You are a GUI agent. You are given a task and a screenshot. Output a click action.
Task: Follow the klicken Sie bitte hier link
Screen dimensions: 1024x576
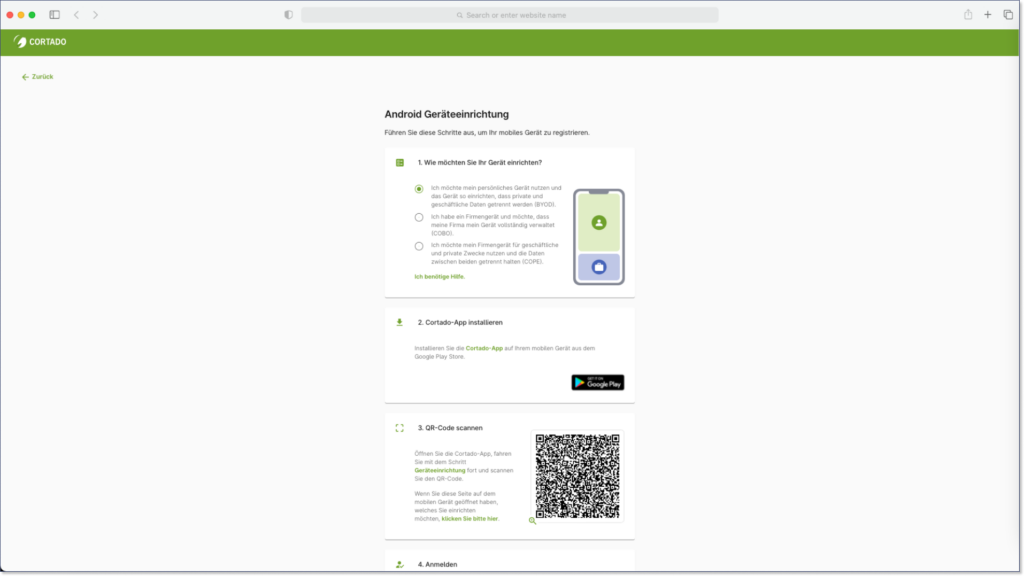(470, 519)
